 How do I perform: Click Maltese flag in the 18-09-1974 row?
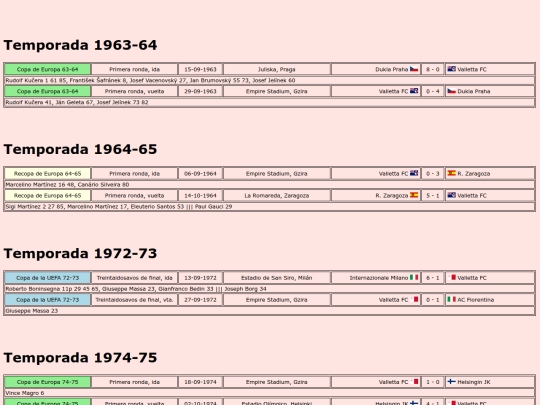pos(414,382)
